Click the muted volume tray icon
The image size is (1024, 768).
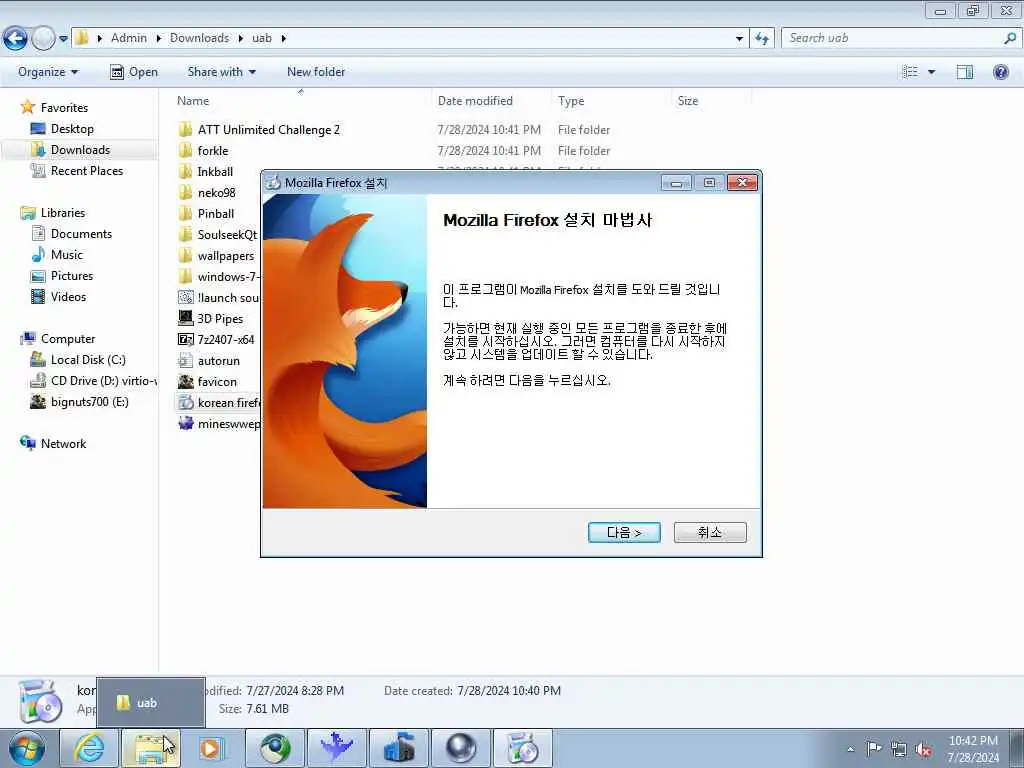(923, 749)
